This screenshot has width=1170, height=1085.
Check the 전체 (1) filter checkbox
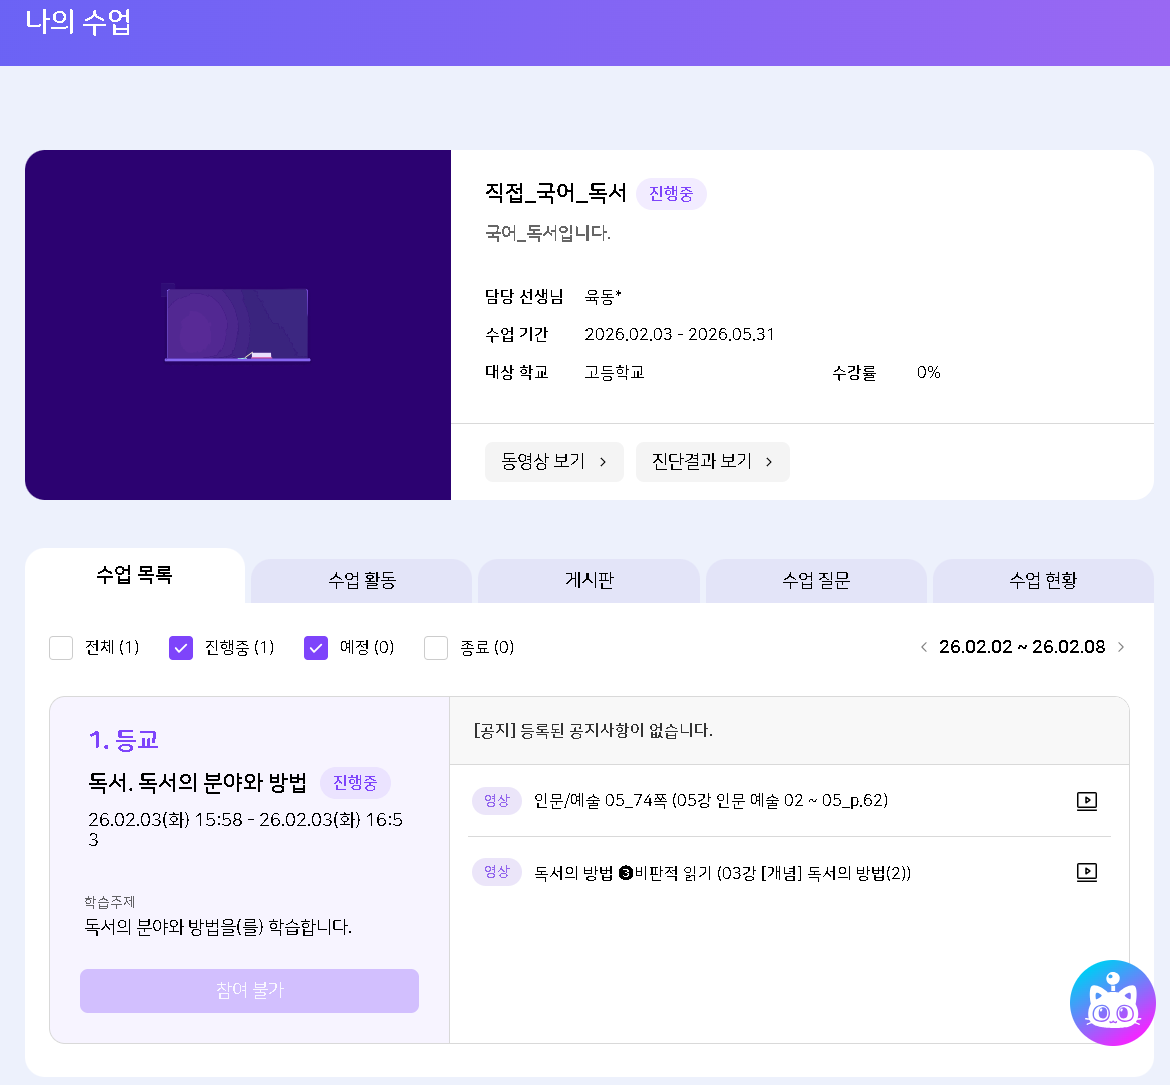[61, 648]
